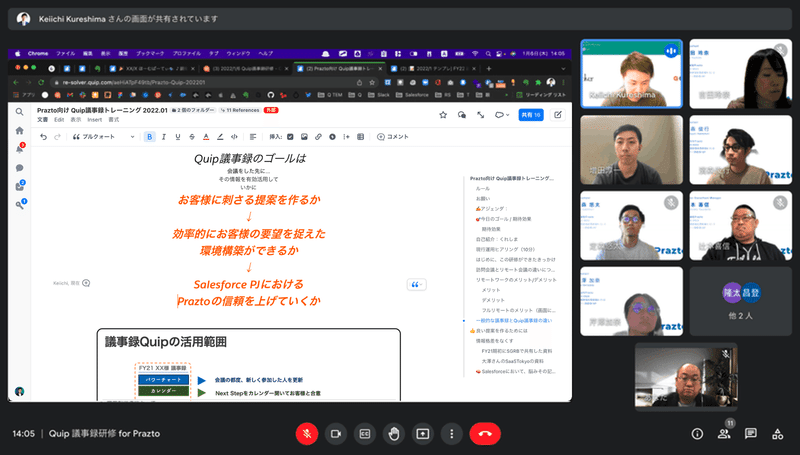Open the document conversation icon
The height and width of the screenshot is (455, 800).
point(462,115)
